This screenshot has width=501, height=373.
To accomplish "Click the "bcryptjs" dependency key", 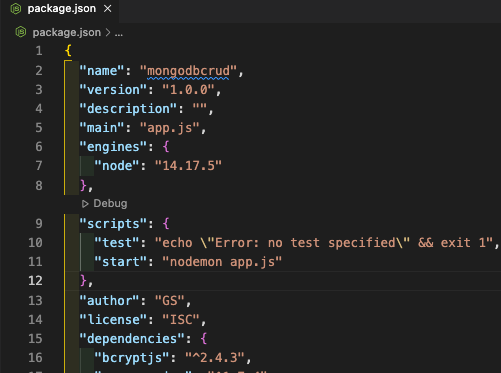I will point(132,358).
